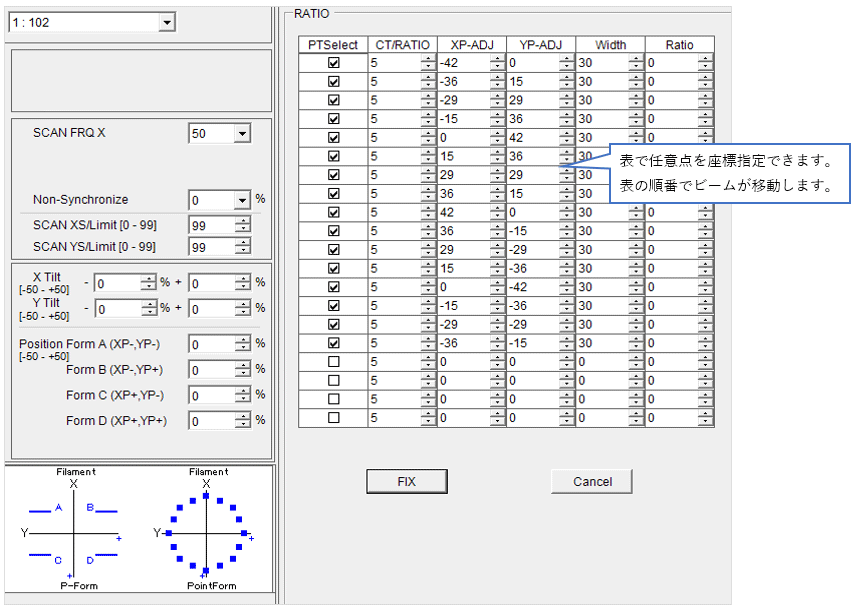Increase the X Tilt negative percent value
Viewport: 855px width, 609px height.
[x=148, y=279]
